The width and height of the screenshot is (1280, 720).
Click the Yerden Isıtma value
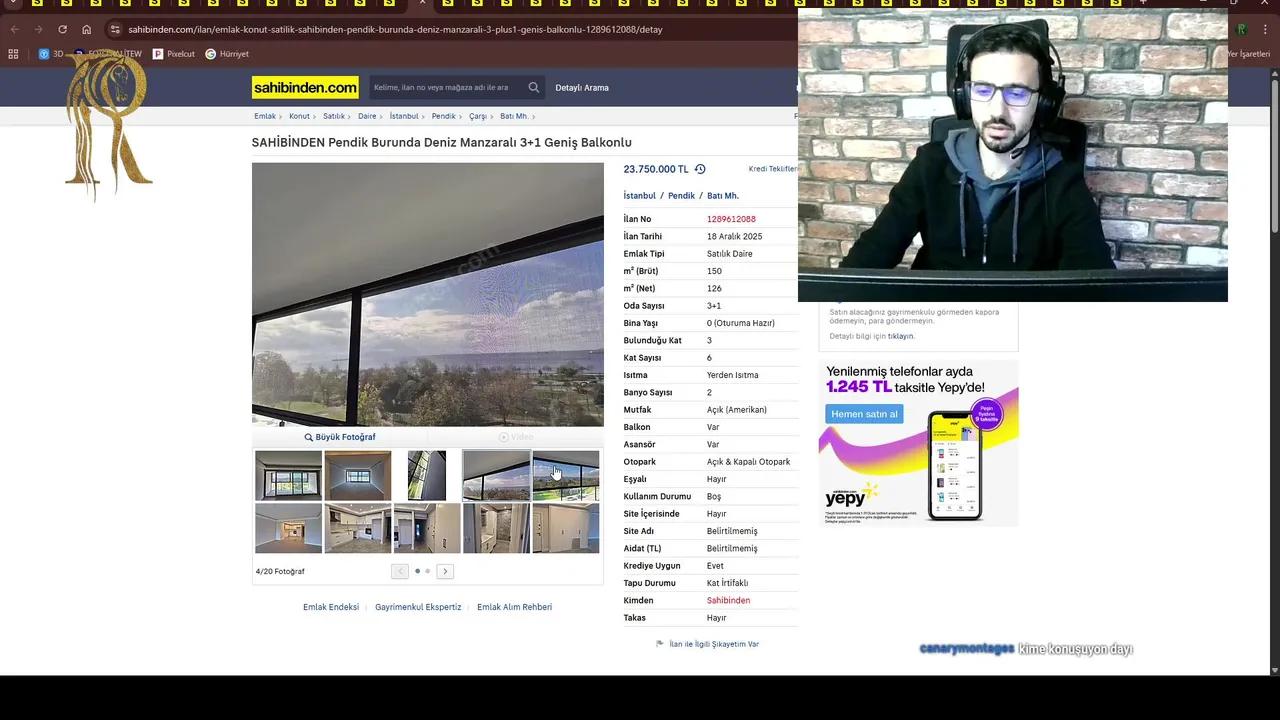(732, 375)
